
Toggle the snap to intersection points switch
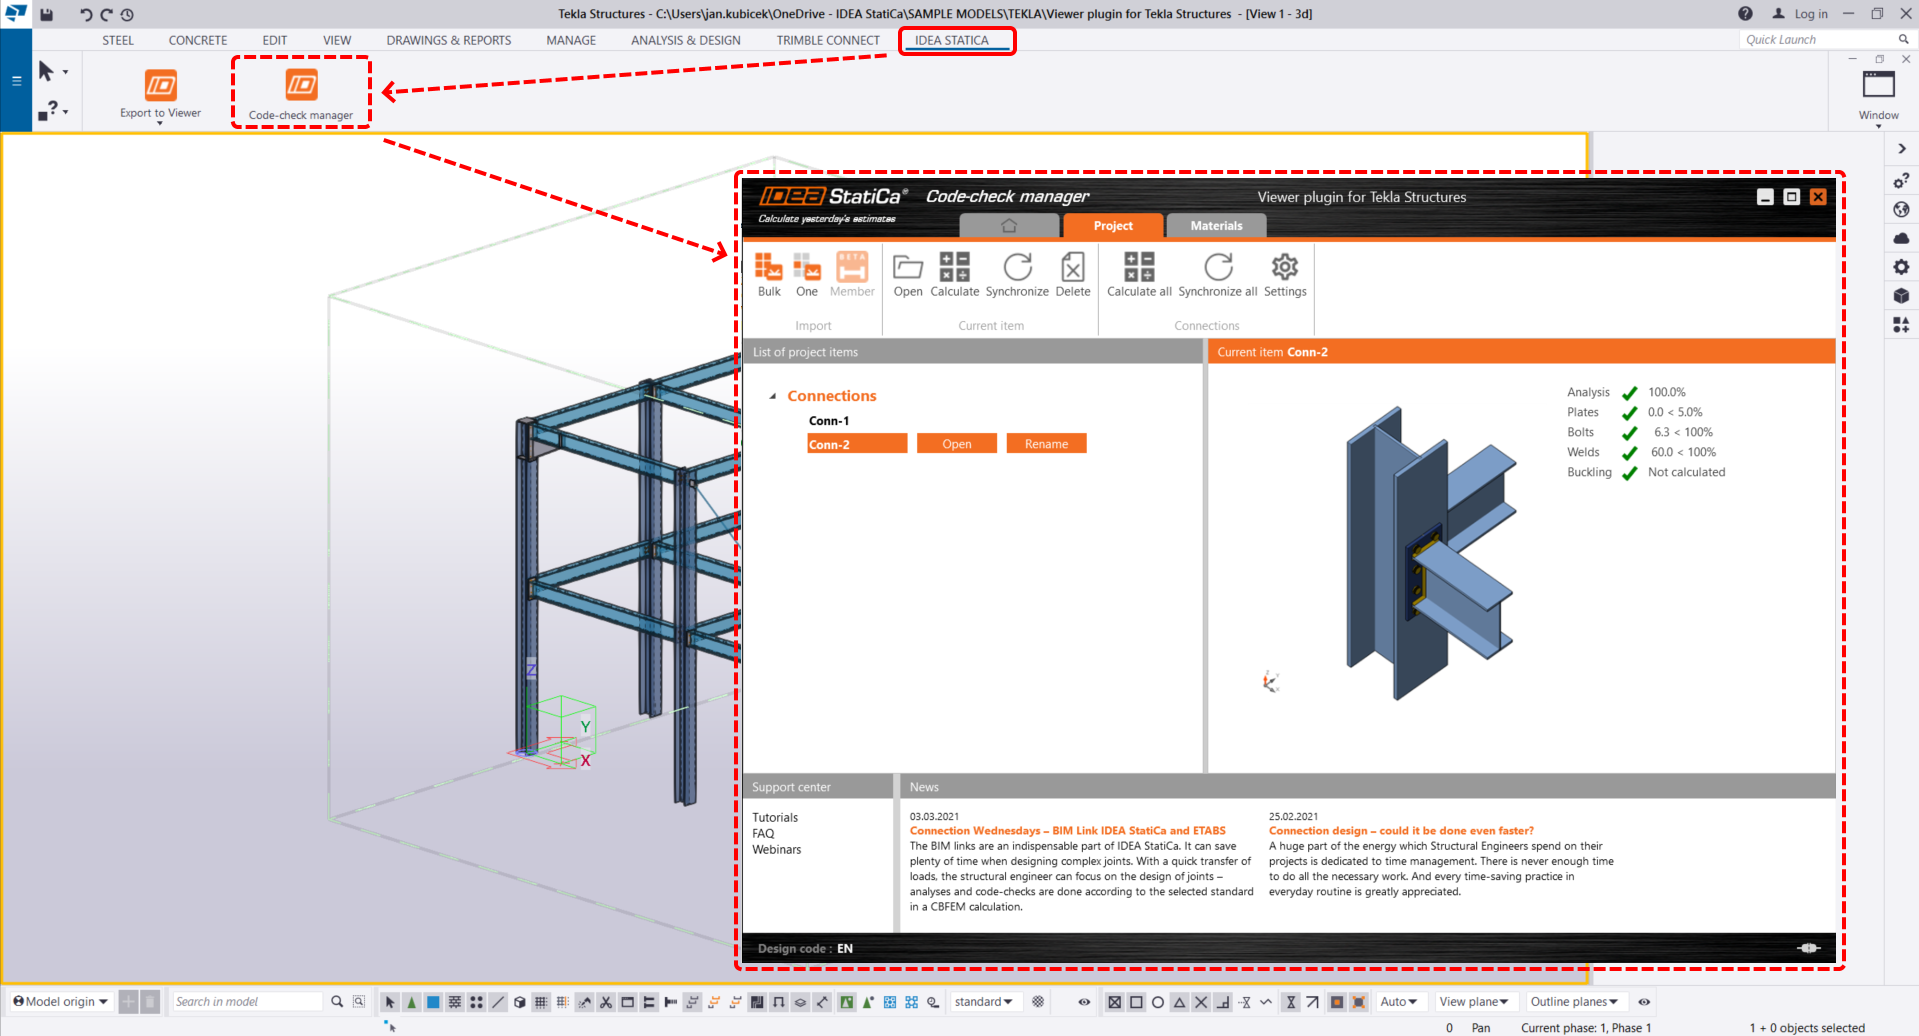click(x=1201, y=1002)
